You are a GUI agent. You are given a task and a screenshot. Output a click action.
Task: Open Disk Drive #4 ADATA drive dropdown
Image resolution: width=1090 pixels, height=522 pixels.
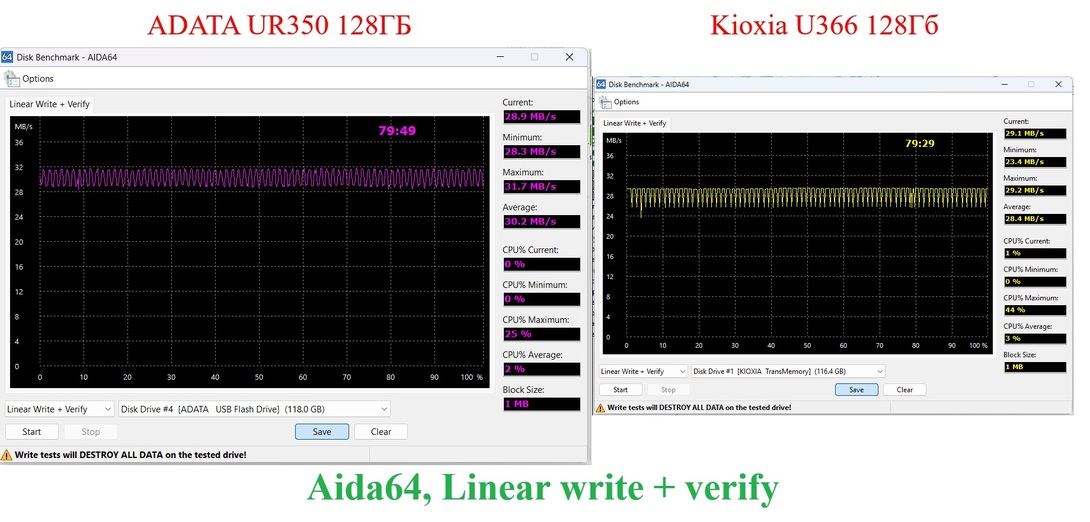click(254, 409)
